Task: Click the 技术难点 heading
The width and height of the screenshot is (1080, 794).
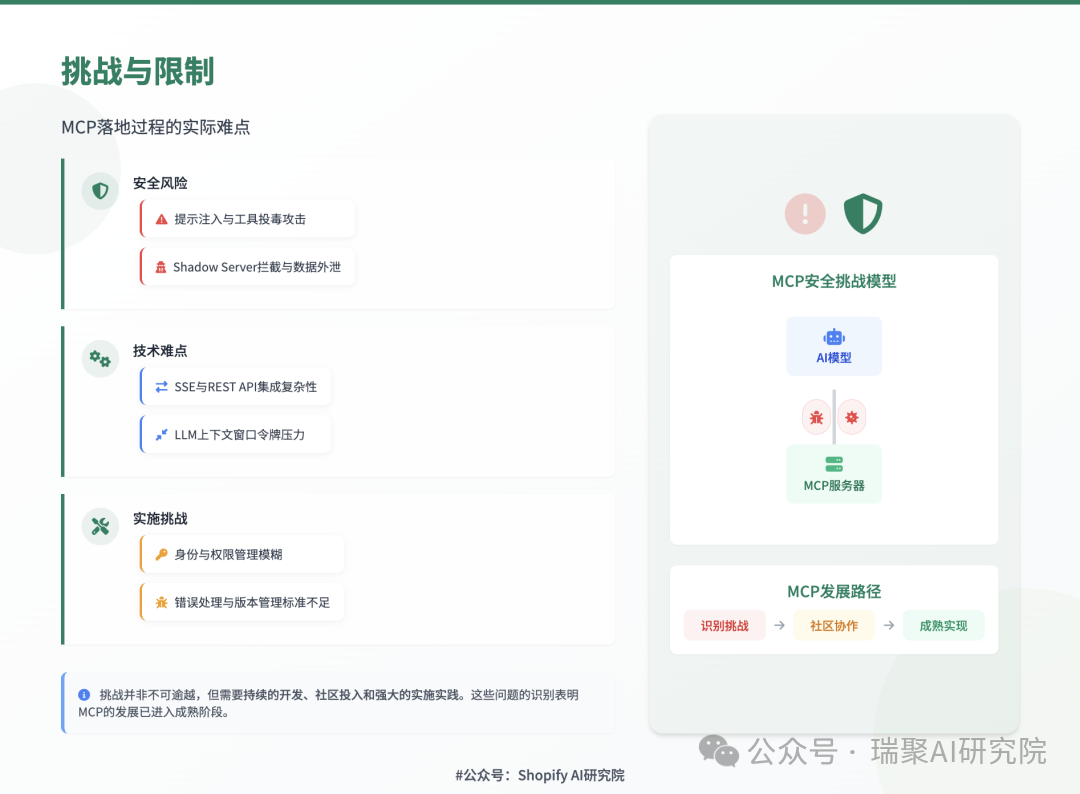Action: [x=160, y=351]
